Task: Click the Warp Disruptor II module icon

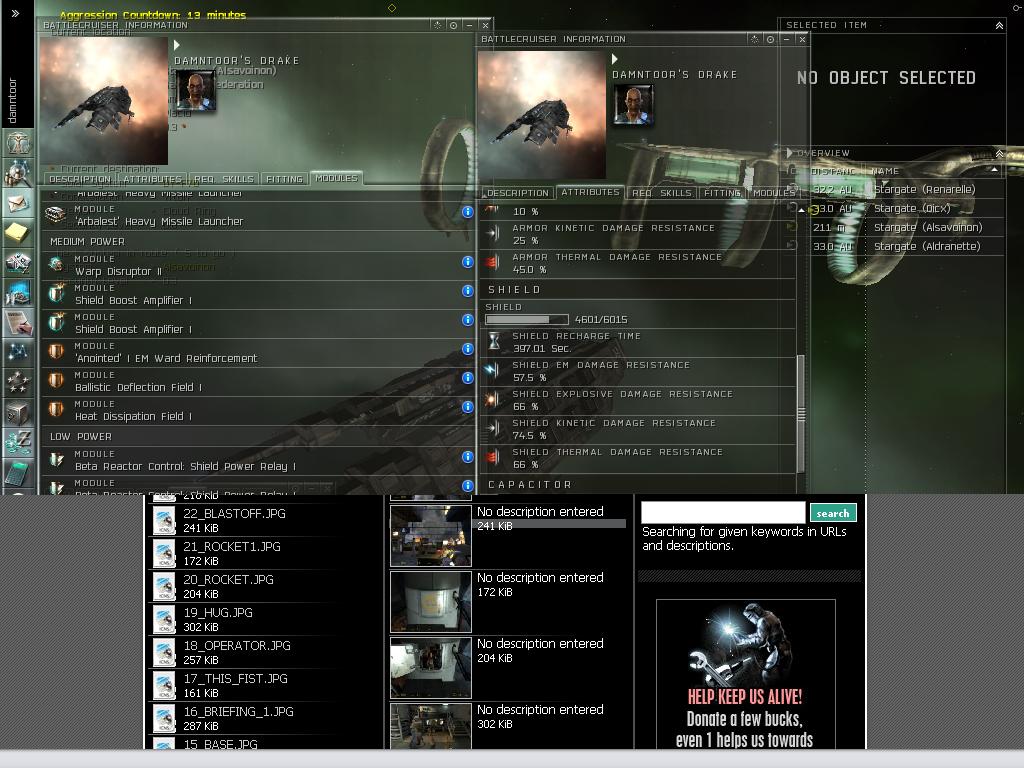Action: pos(57,264)
